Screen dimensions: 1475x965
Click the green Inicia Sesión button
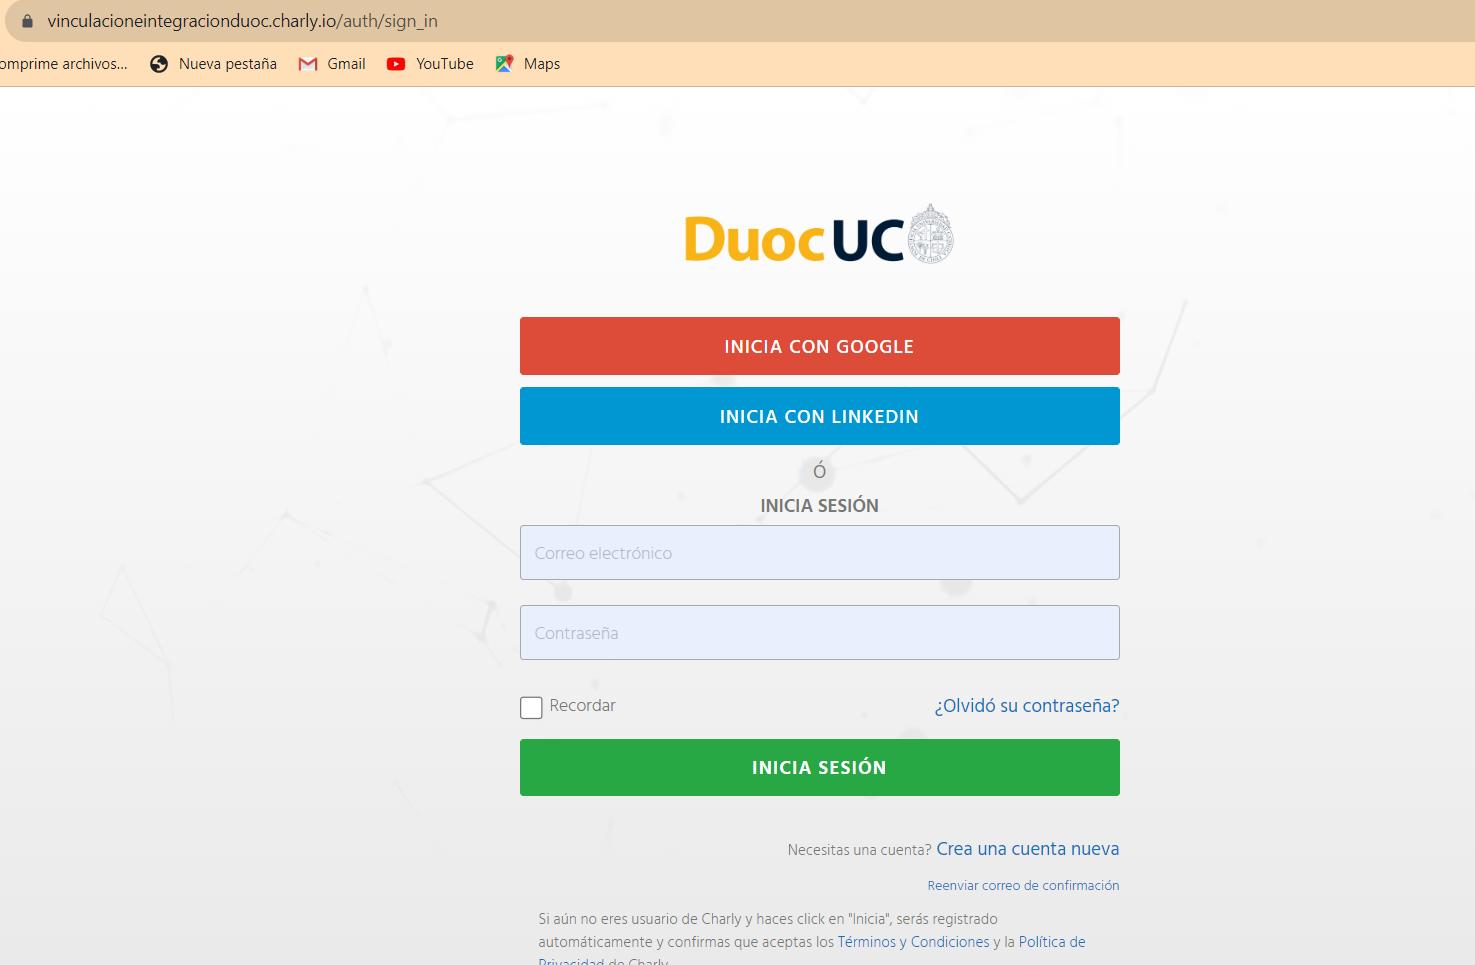point(820,767)
